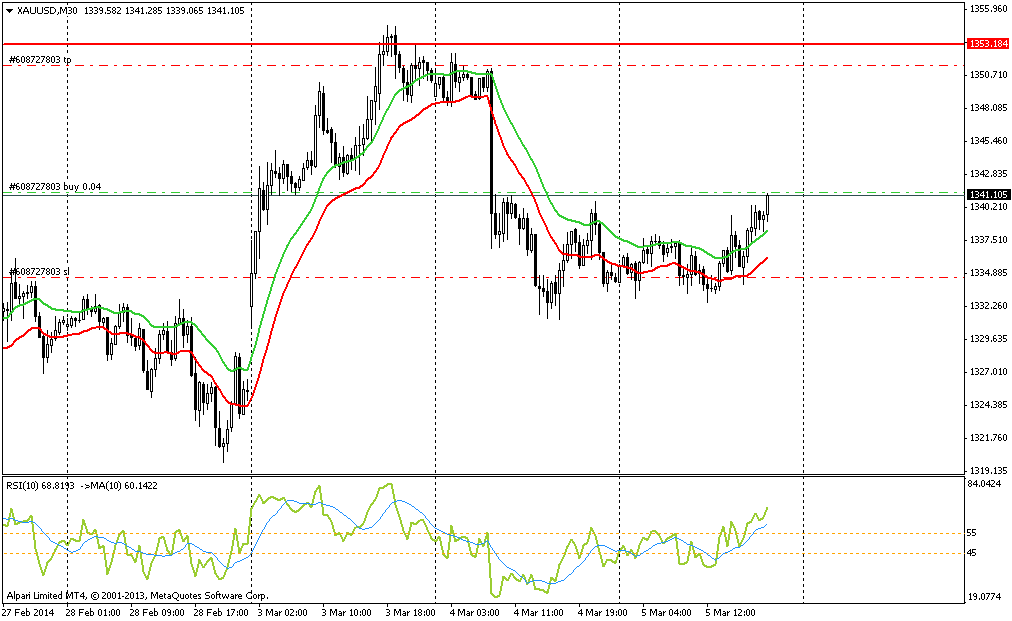Click the 27 Feb 2014 time label
This screenshot has width=1012, height=621.
[x=28, y=613]
